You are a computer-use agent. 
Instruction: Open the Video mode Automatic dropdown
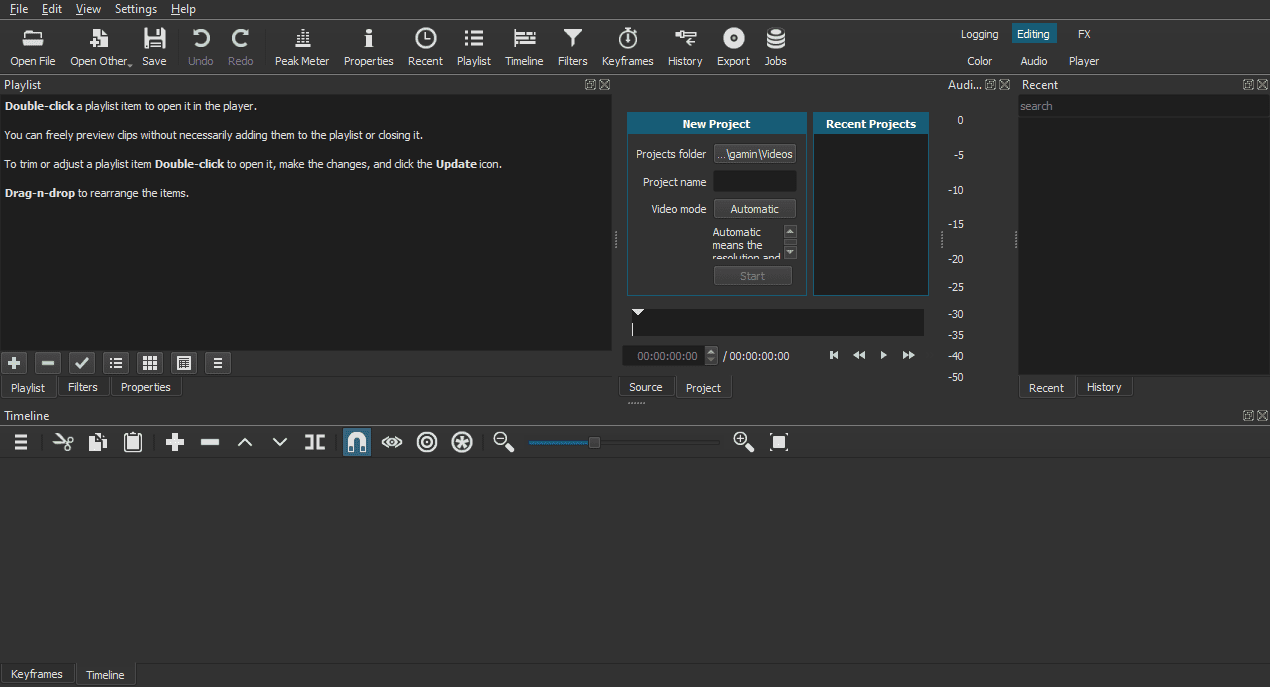(755, 209)
